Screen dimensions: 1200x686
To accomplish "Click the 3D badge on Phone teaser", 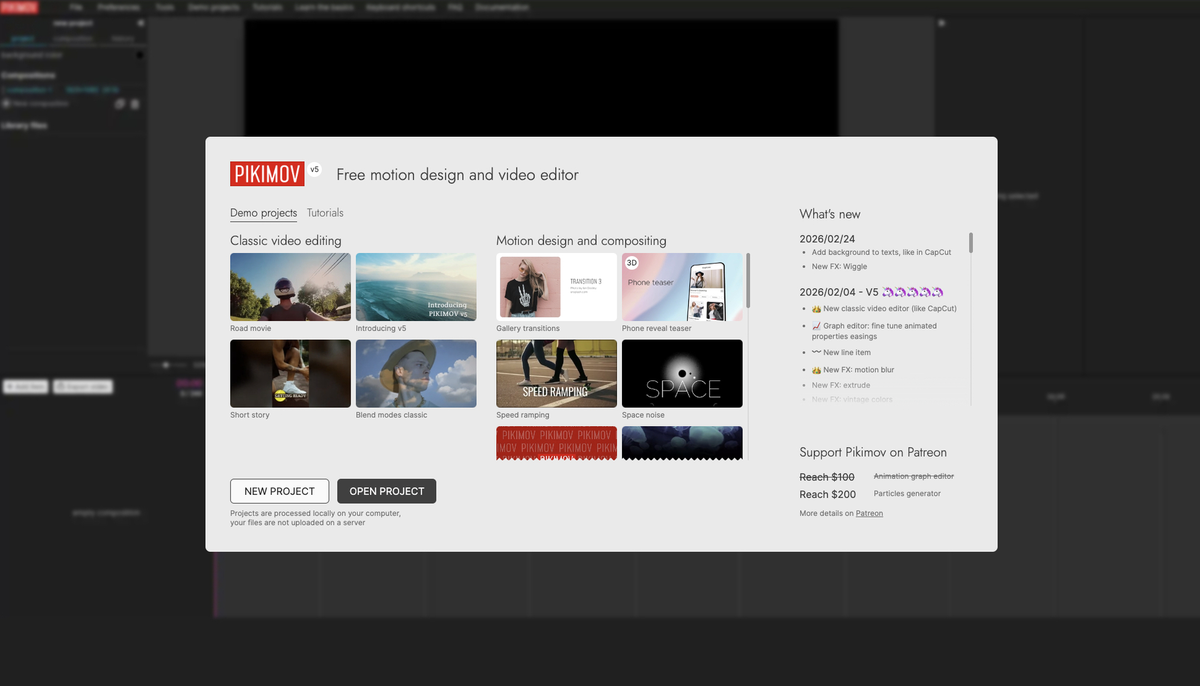I will tap(632, 263).
